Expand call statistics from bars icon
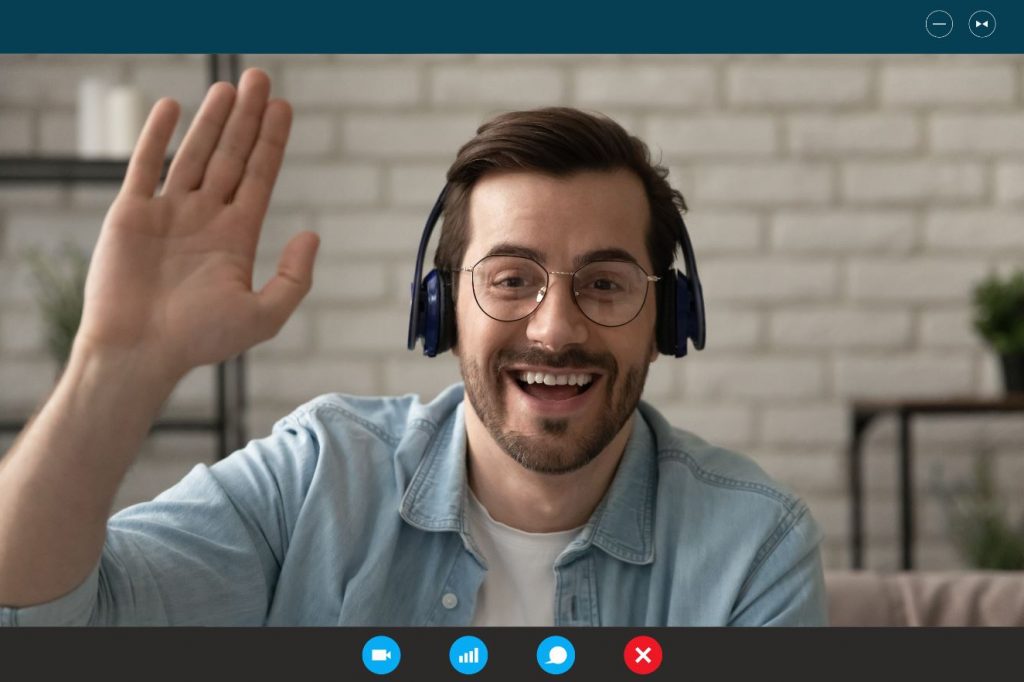The height and width of the screenshot is (682, 1024). click(468, 655)
